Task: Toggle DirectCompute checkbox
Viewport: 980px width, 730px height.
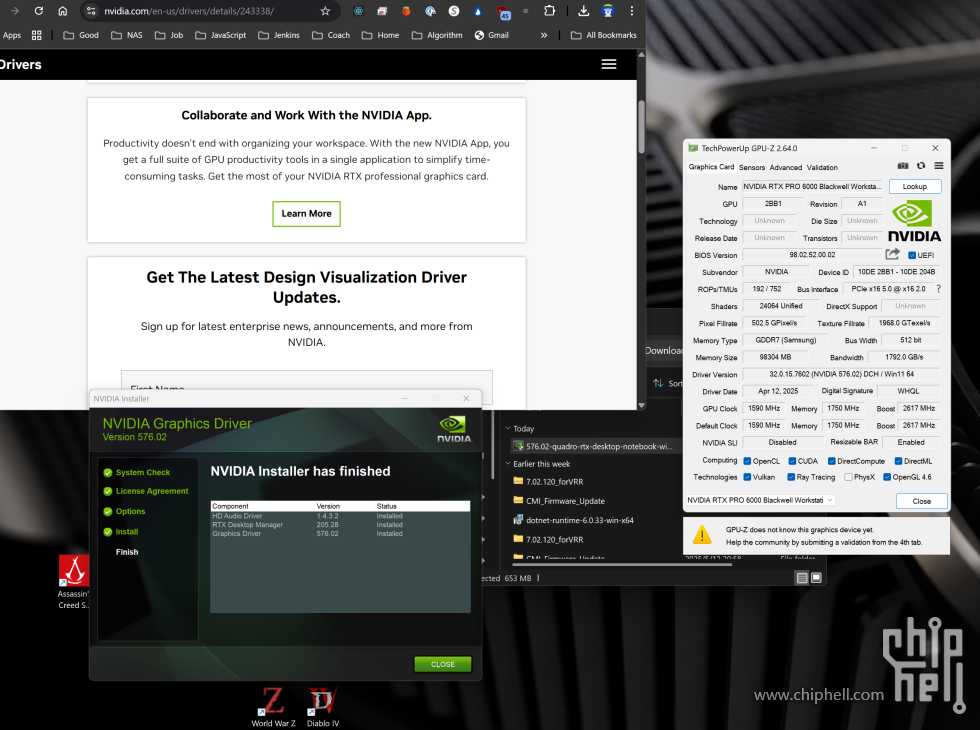Action: (x=832, y=461)
